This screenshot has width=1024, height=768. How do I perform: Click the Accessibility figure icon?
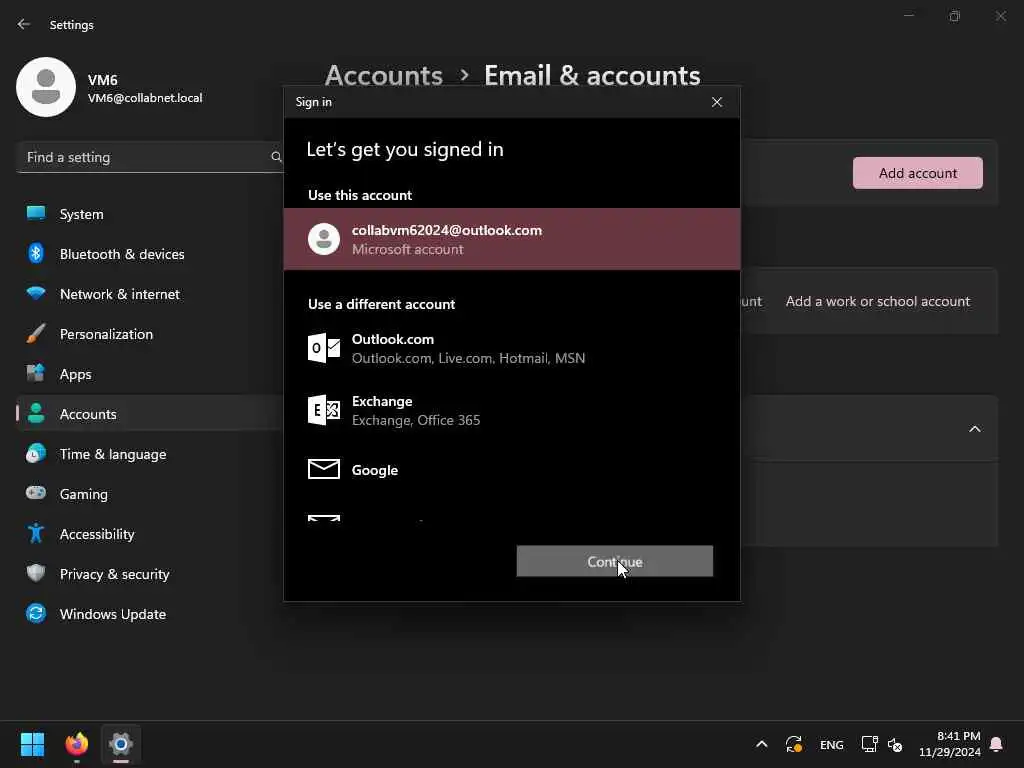tap(36, 533)
